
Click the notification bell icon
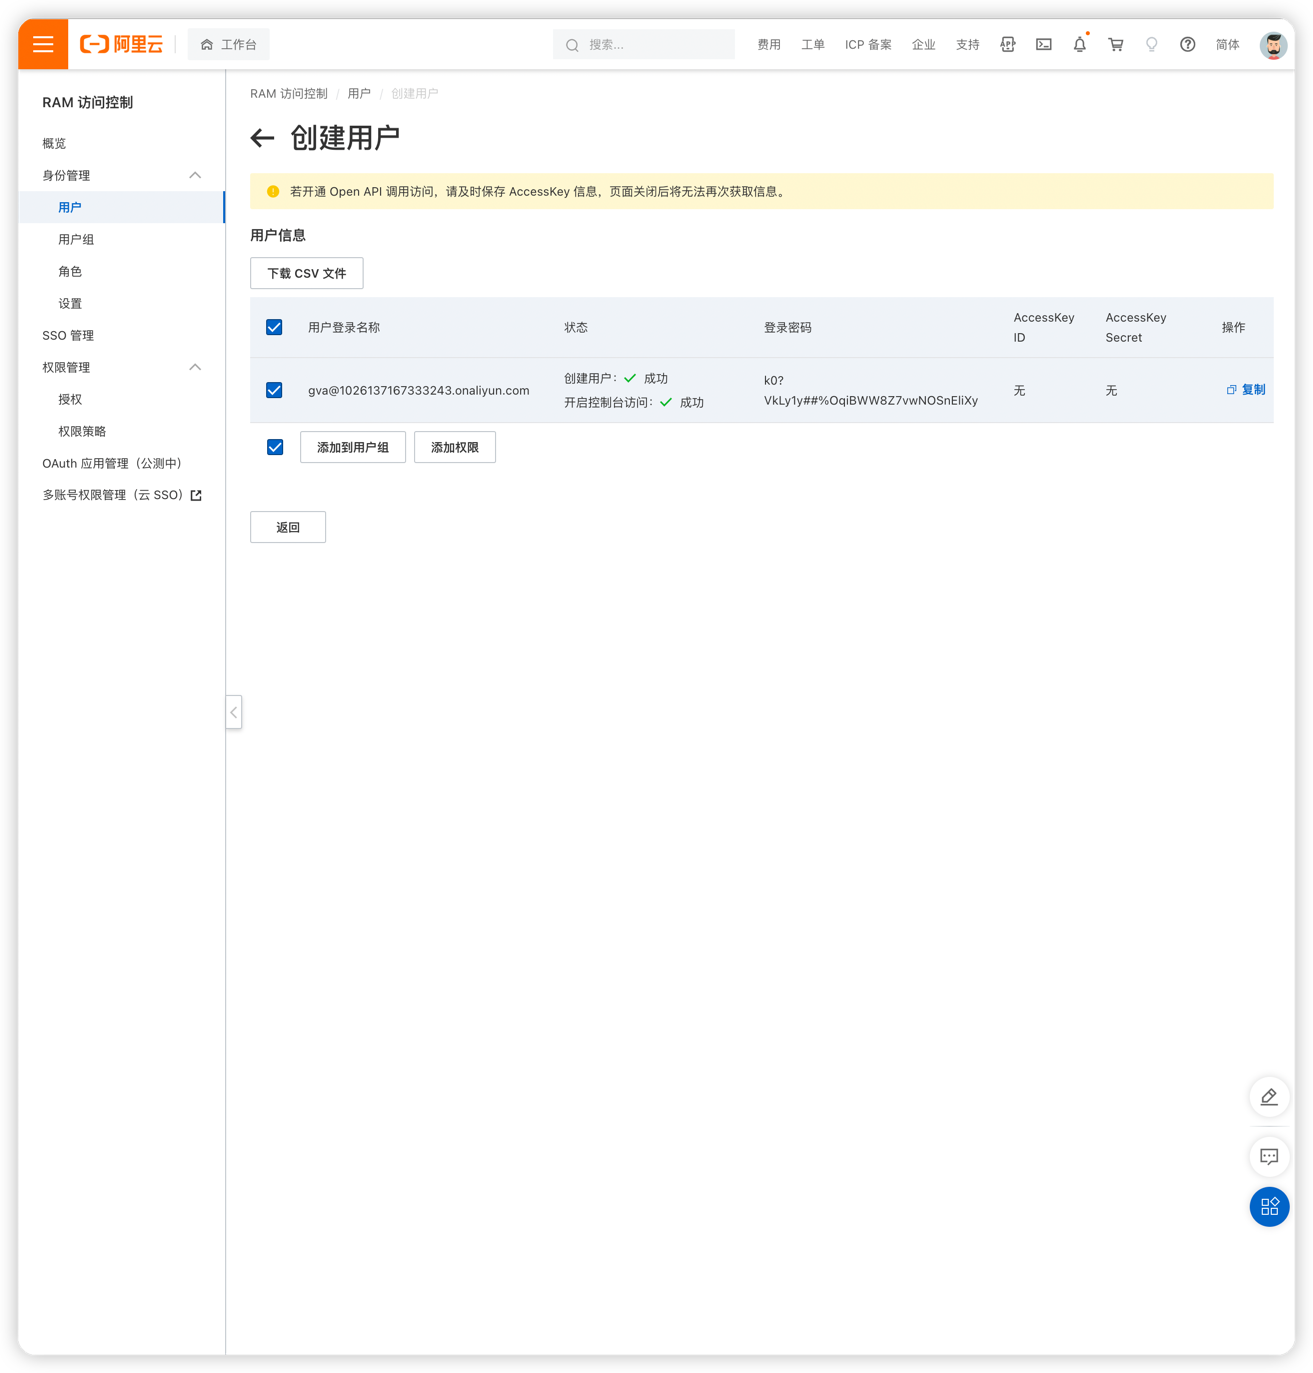point(1079,45)
